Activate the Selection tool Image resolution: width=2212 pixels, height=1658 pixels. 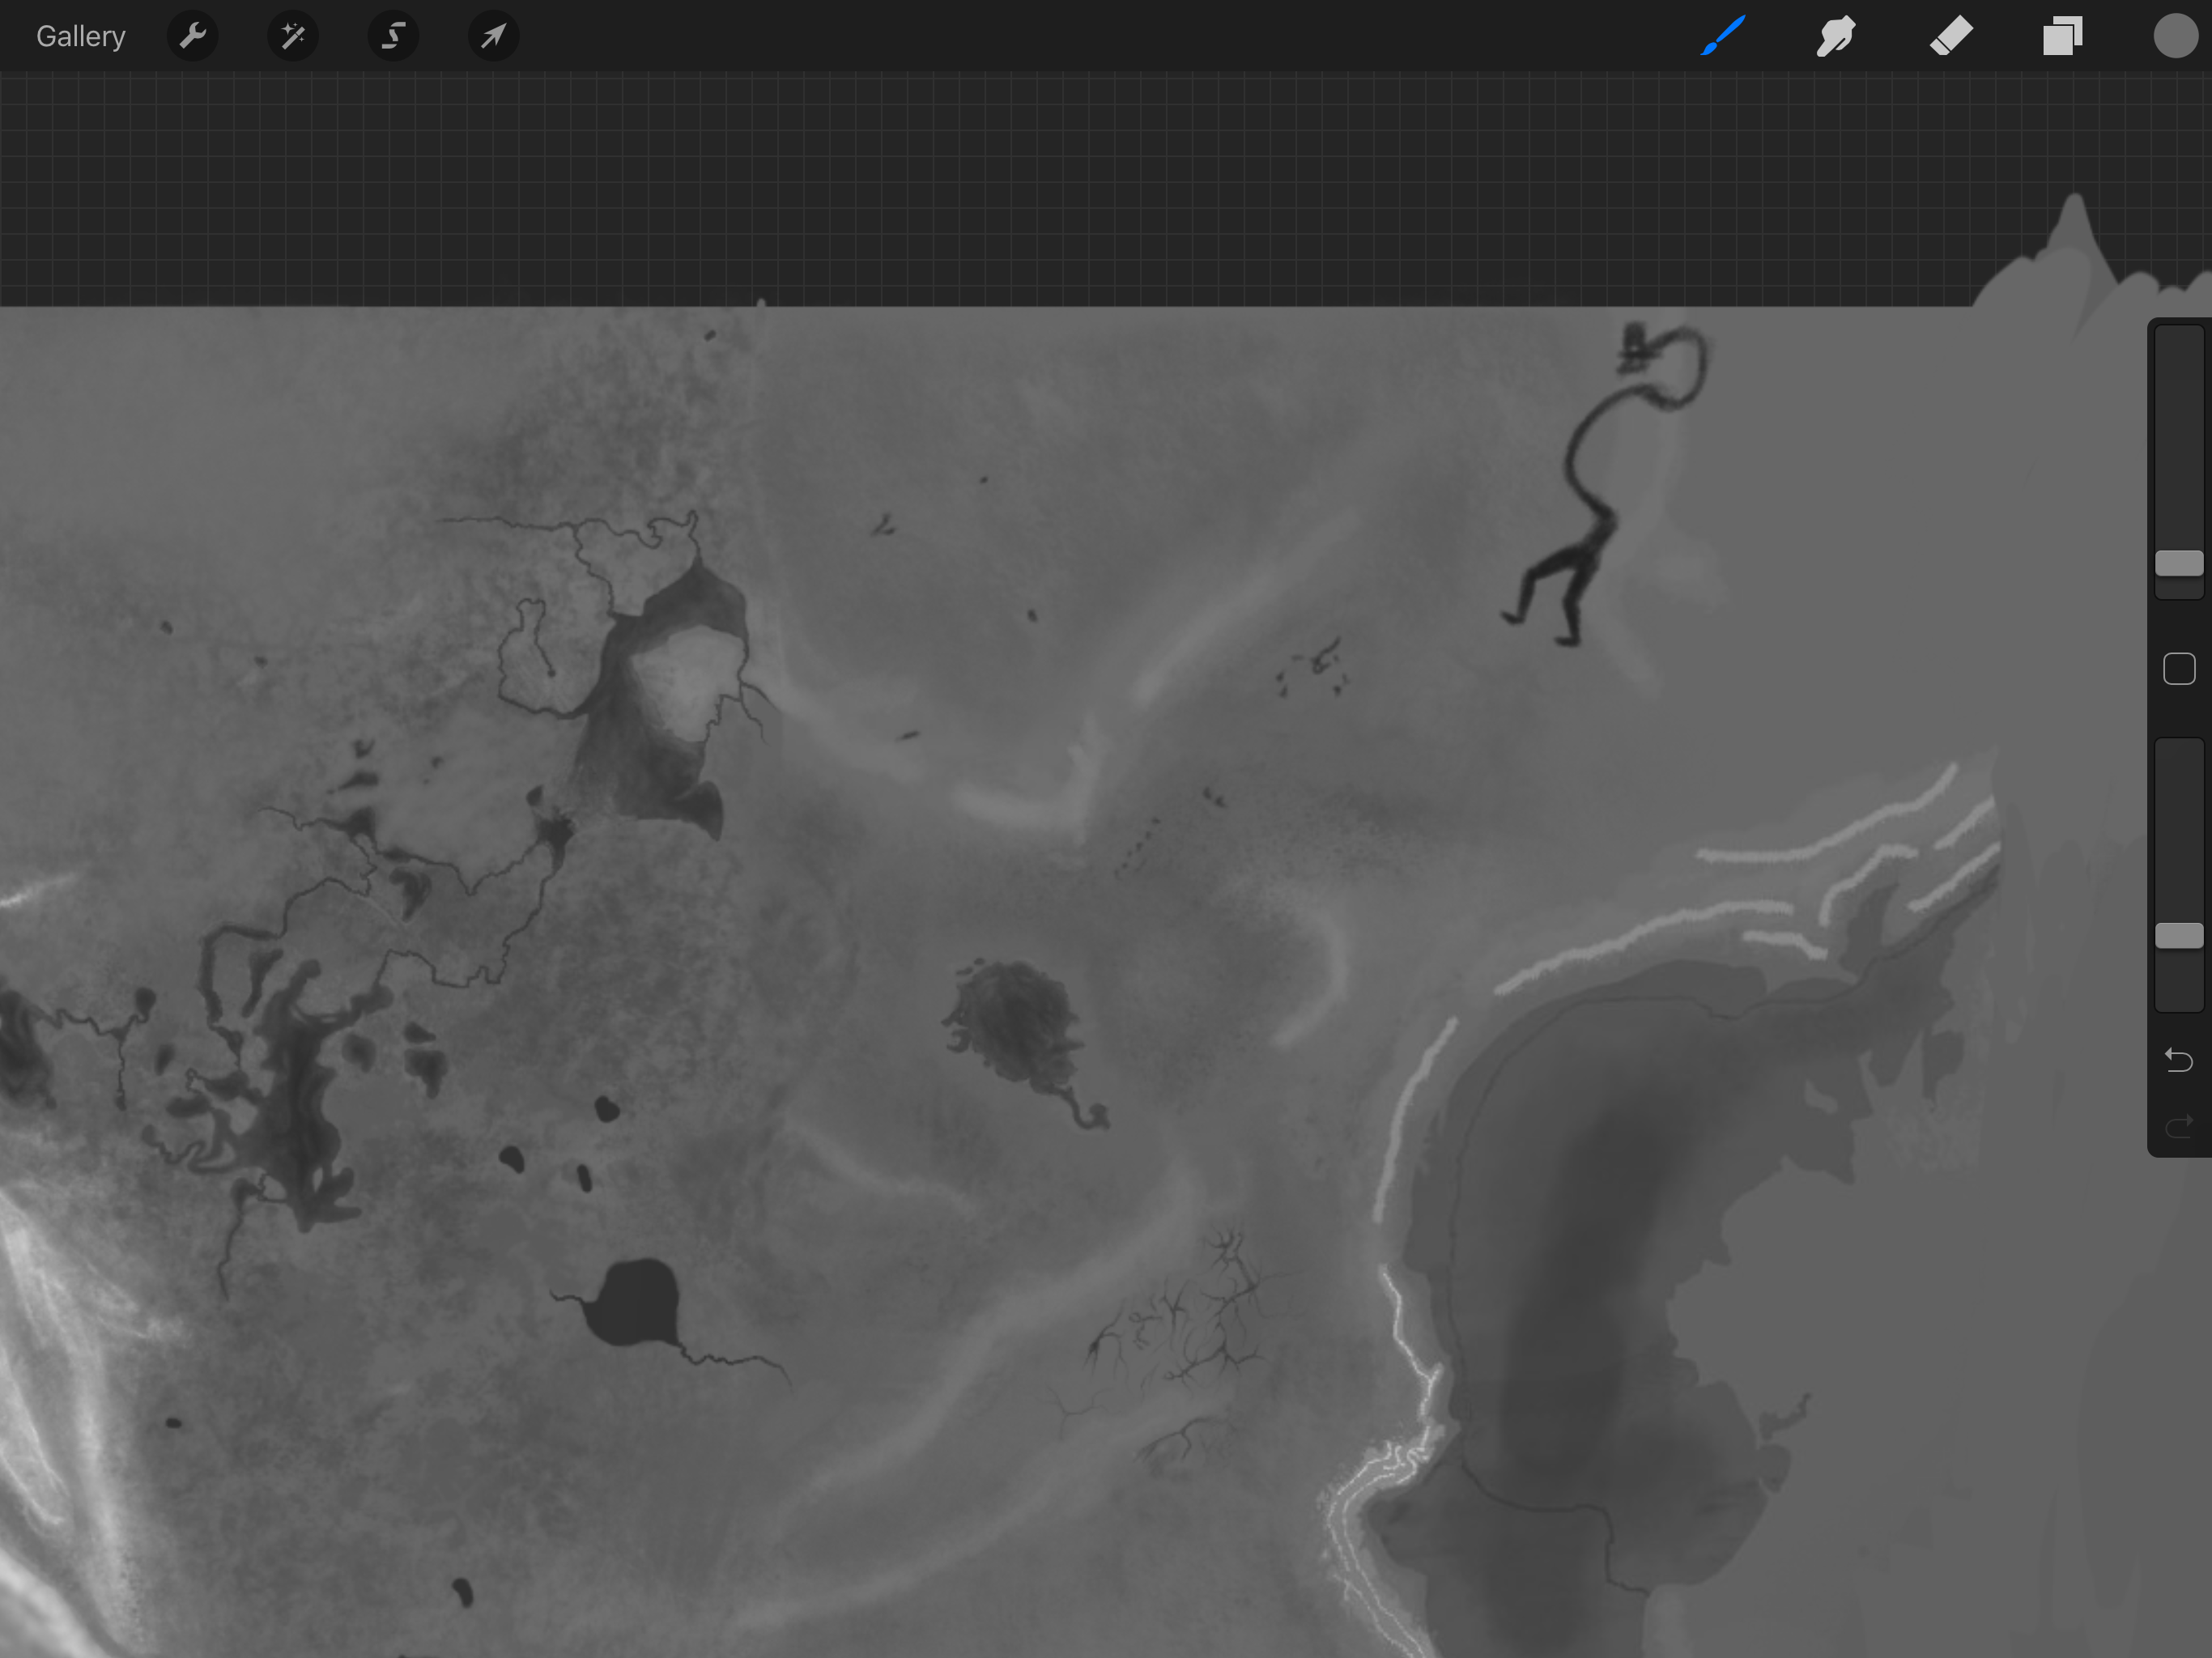(393, 37)
